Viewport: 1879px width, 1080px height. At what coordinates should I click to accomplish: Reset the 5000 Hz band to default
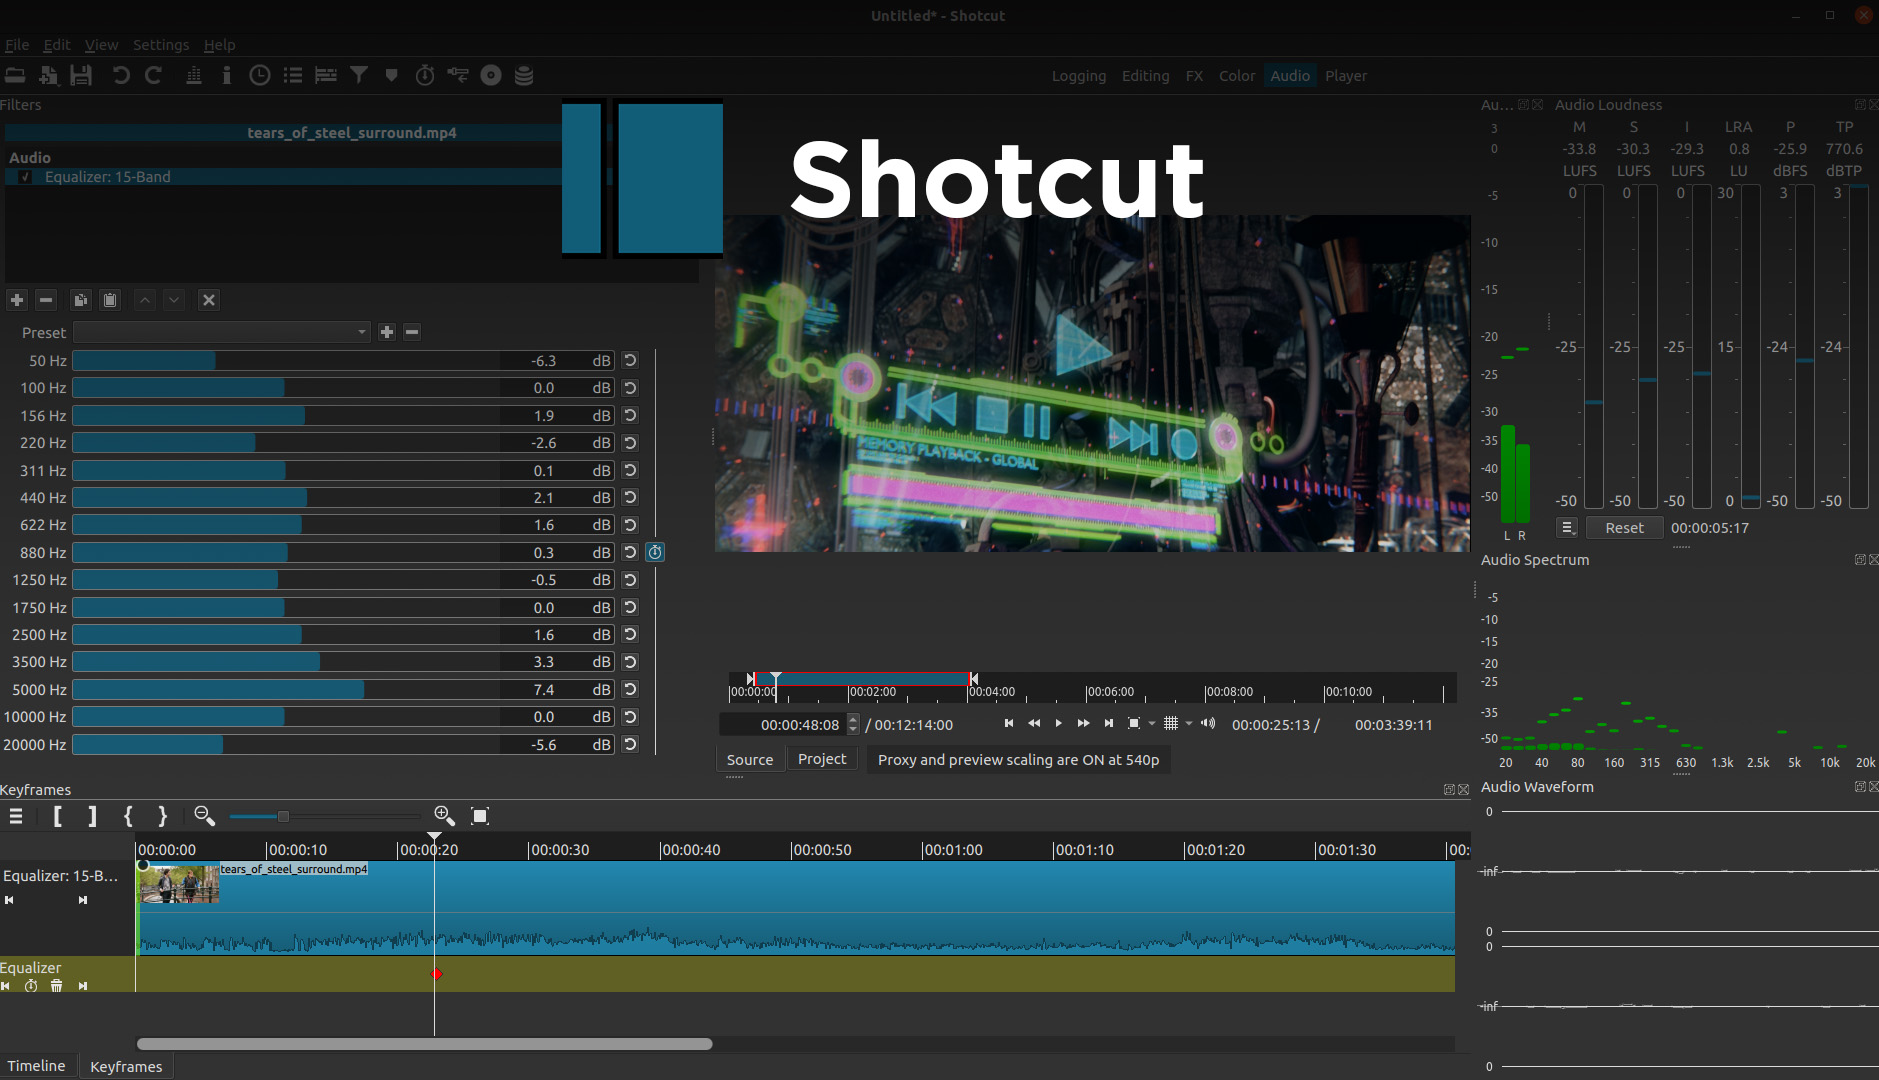coord(630,690)
